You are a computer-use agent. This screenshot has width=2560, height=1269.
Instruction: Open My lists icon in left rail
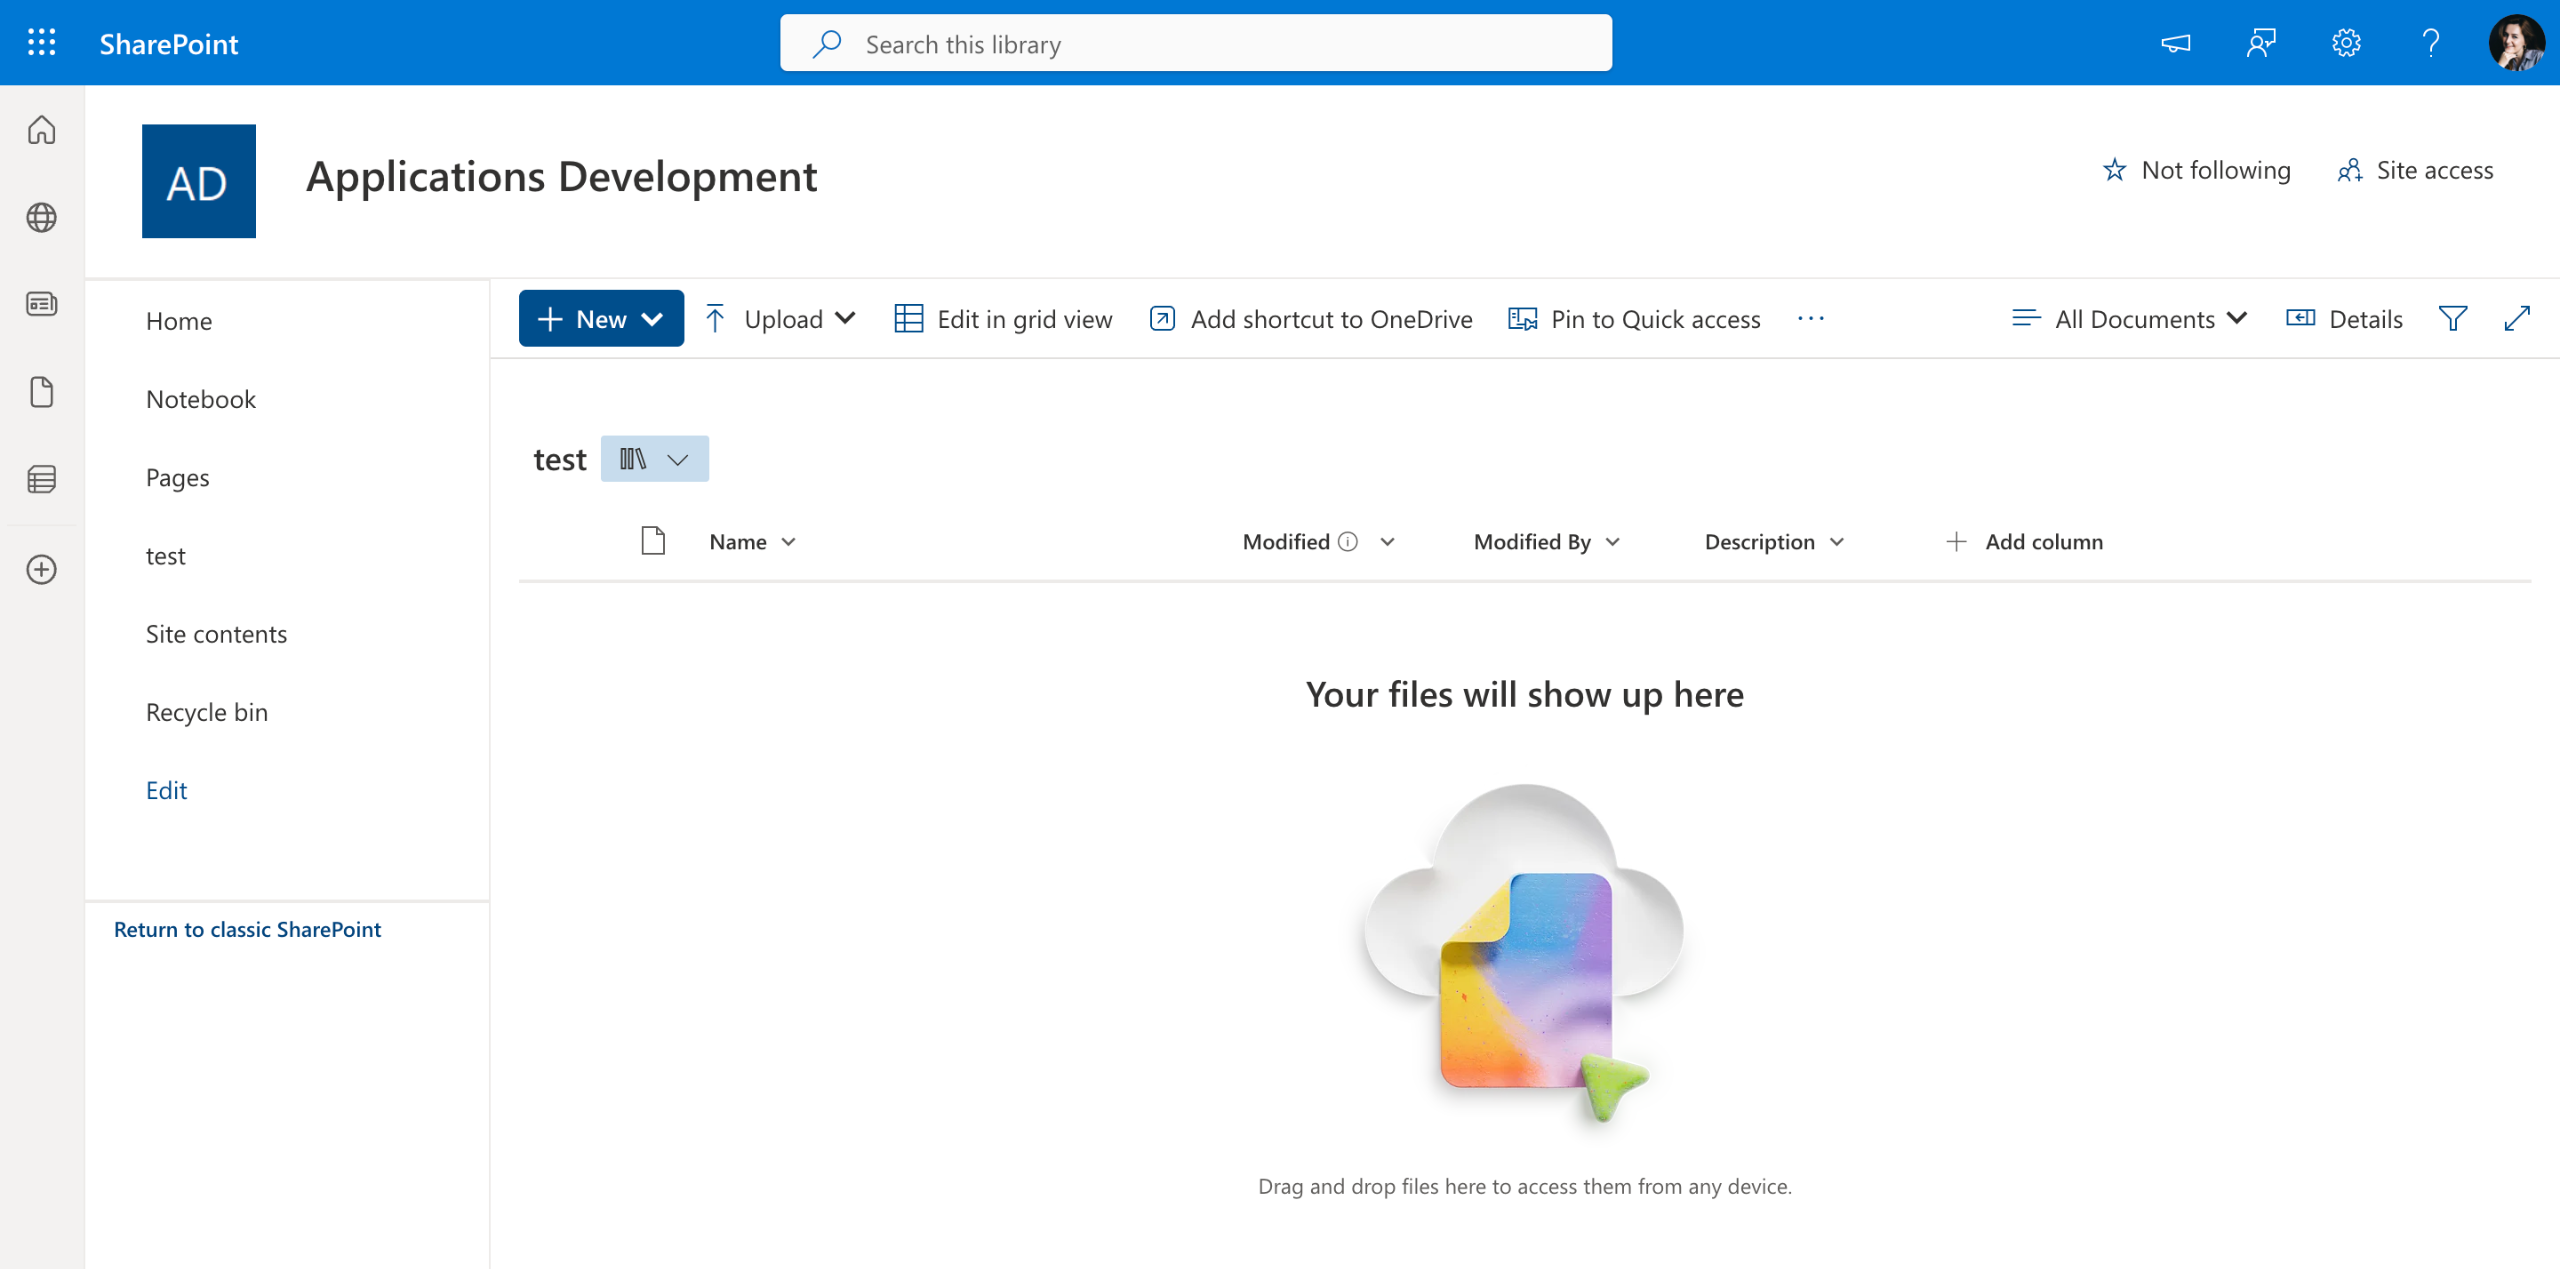tap(41, 479)
